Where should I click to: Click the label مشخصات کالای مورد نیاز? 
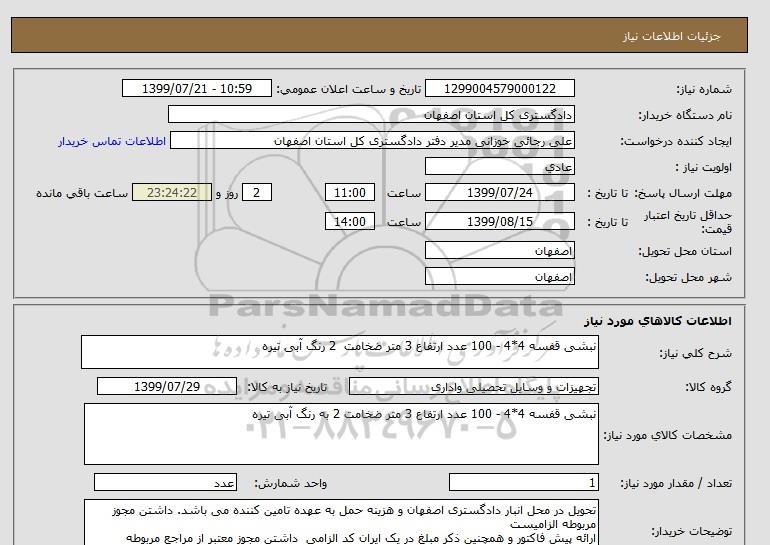point(668,435)
